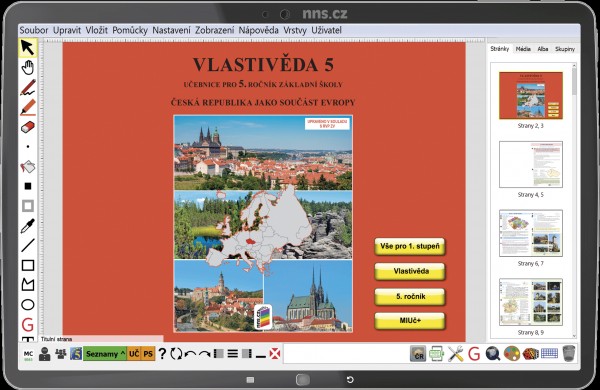Screen dimensions: 600x390
Task: Click the question mark help icon
Action: pos(162,354)
